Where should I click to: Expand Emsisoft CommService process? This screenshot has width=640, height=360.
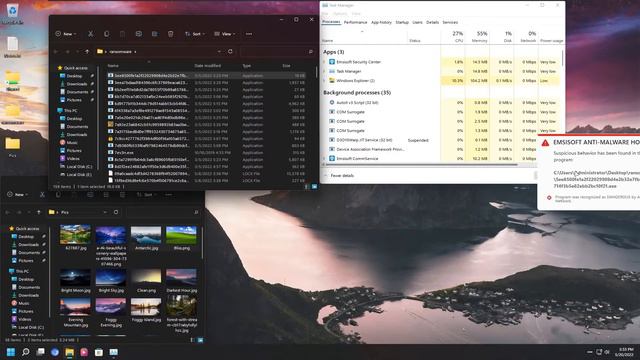pos(325,158)
